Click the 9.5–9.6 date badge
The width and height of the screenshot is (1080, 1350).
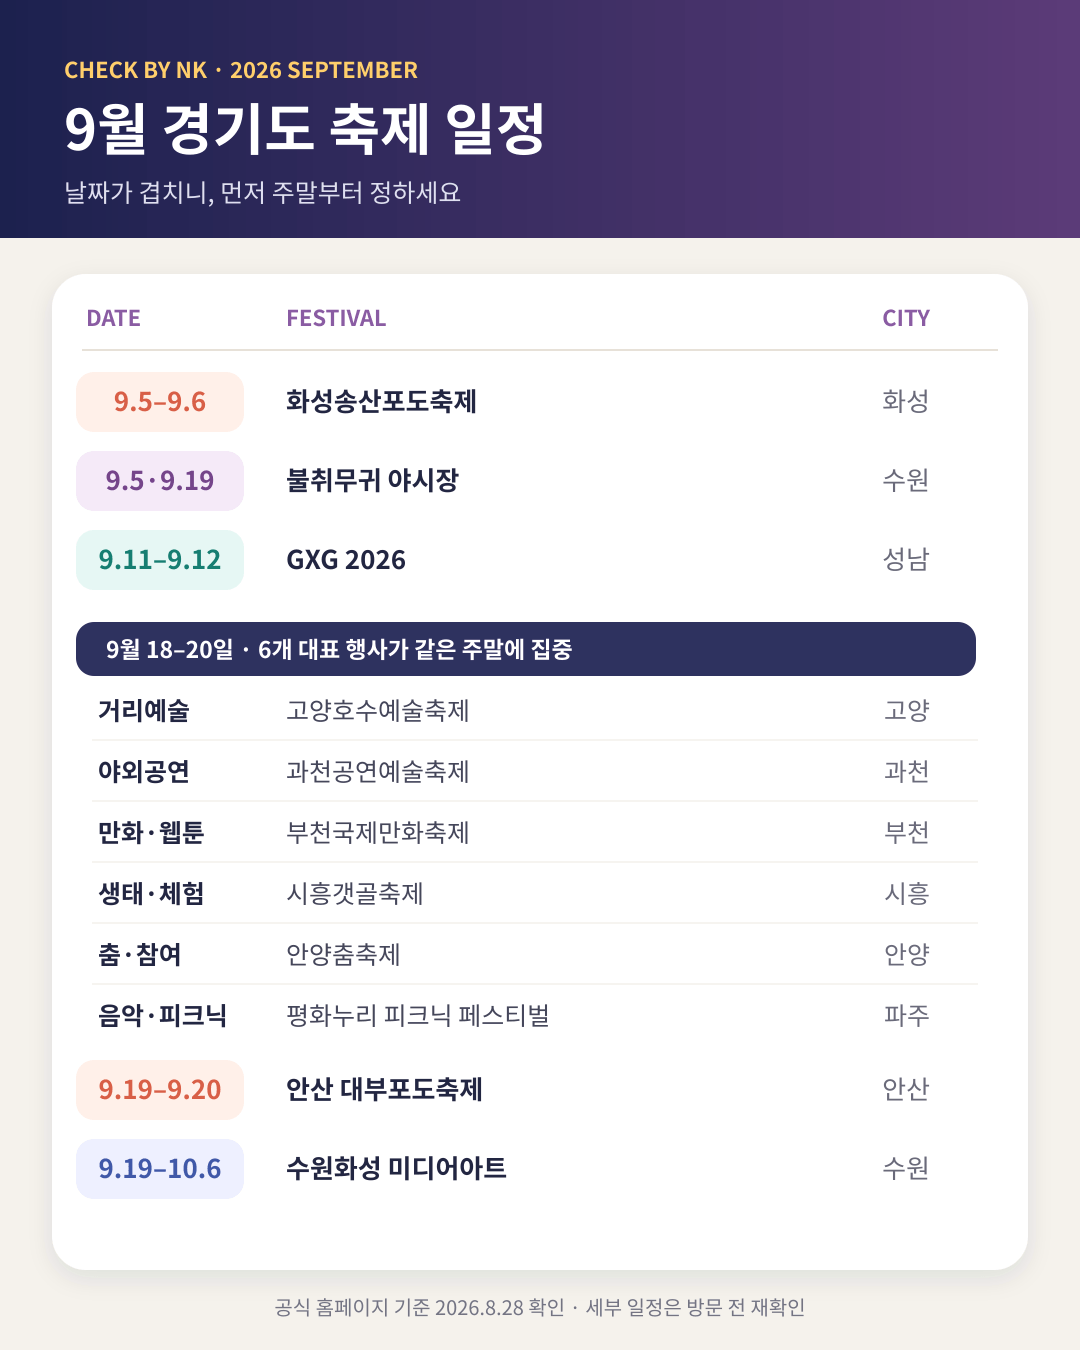(160, 402)
